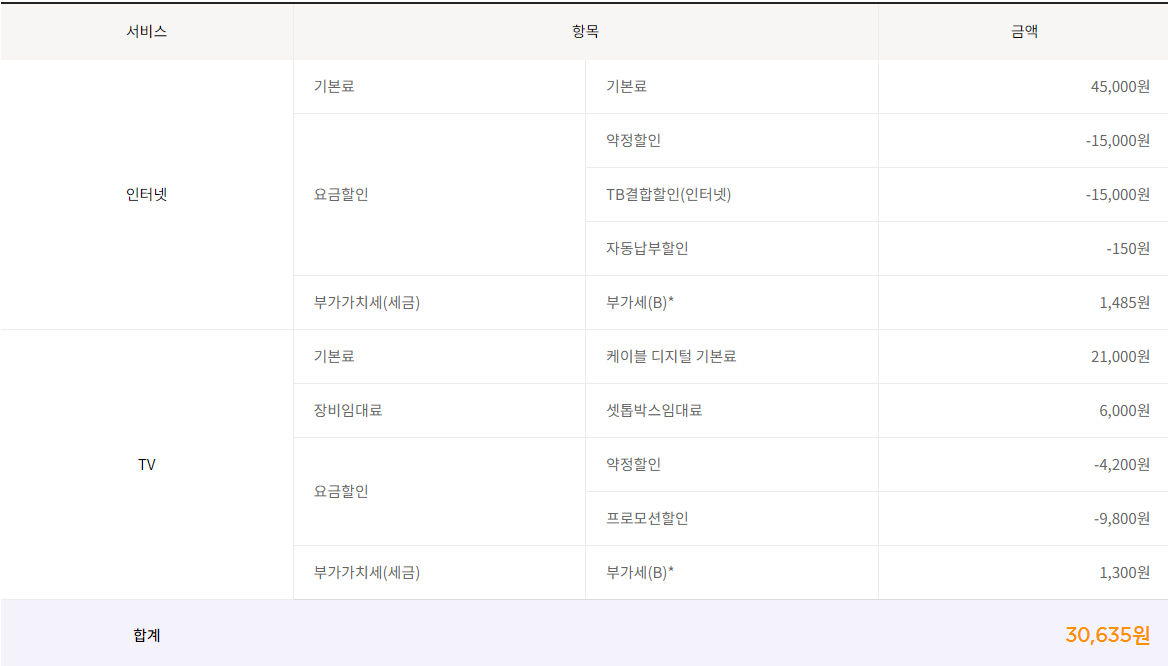Select the TV service cell
This screenshot has height=666, width=1168.
click(146, 464)
